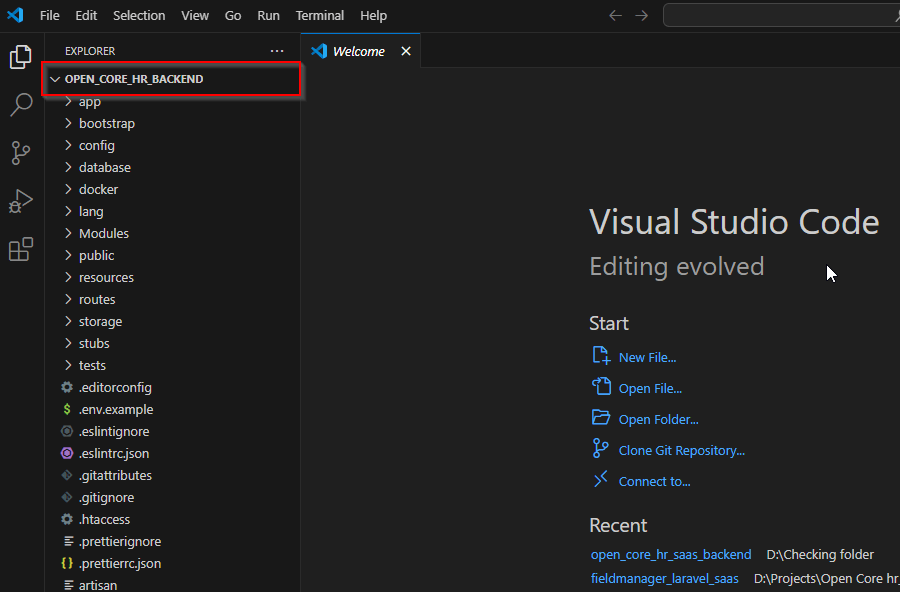Viewport: 900px width, 592px height.
Task: Expand the resources folder
Action: tap(68, 277)
